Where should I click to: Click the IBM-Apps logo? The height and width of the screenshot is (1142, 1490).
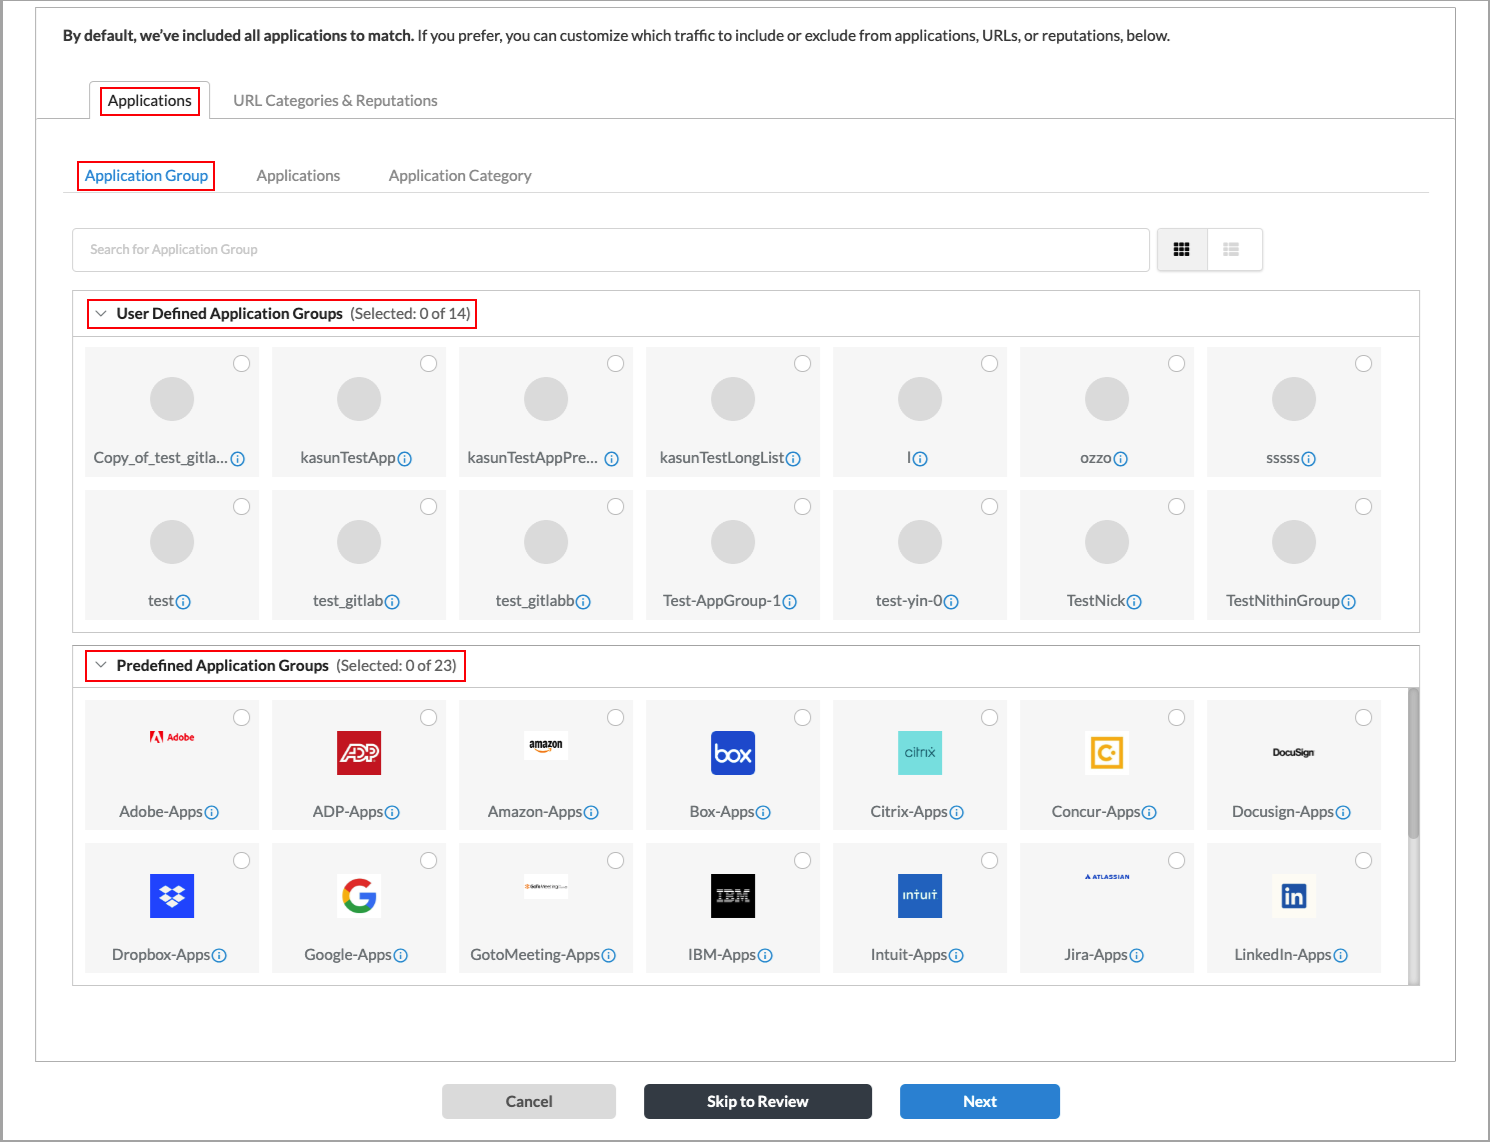[732, 895]
